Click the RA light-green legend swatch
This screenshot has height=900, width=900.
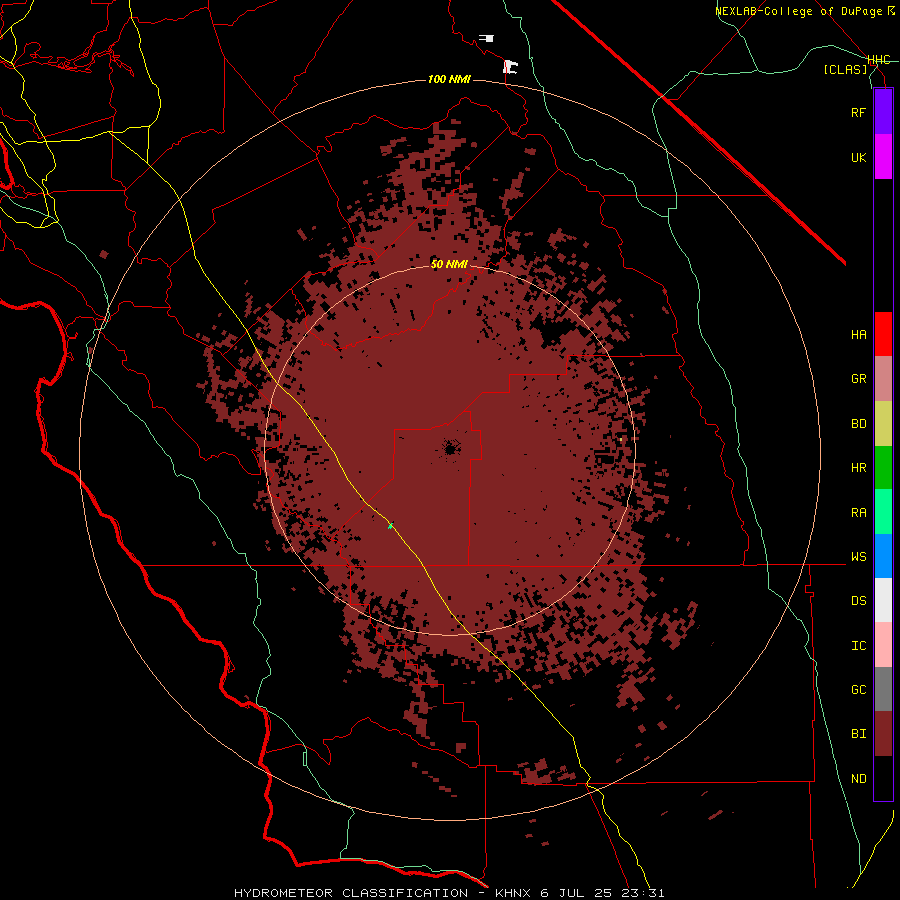pyautogui.click(x=883, y=512)
